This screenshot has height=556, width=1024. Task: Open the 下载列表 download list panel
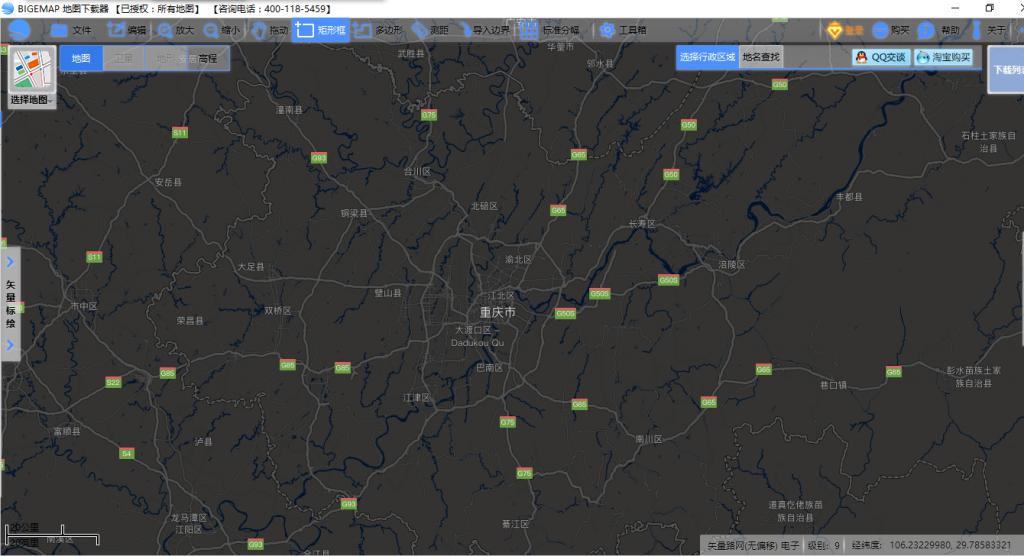click(x=1006, y=70)
